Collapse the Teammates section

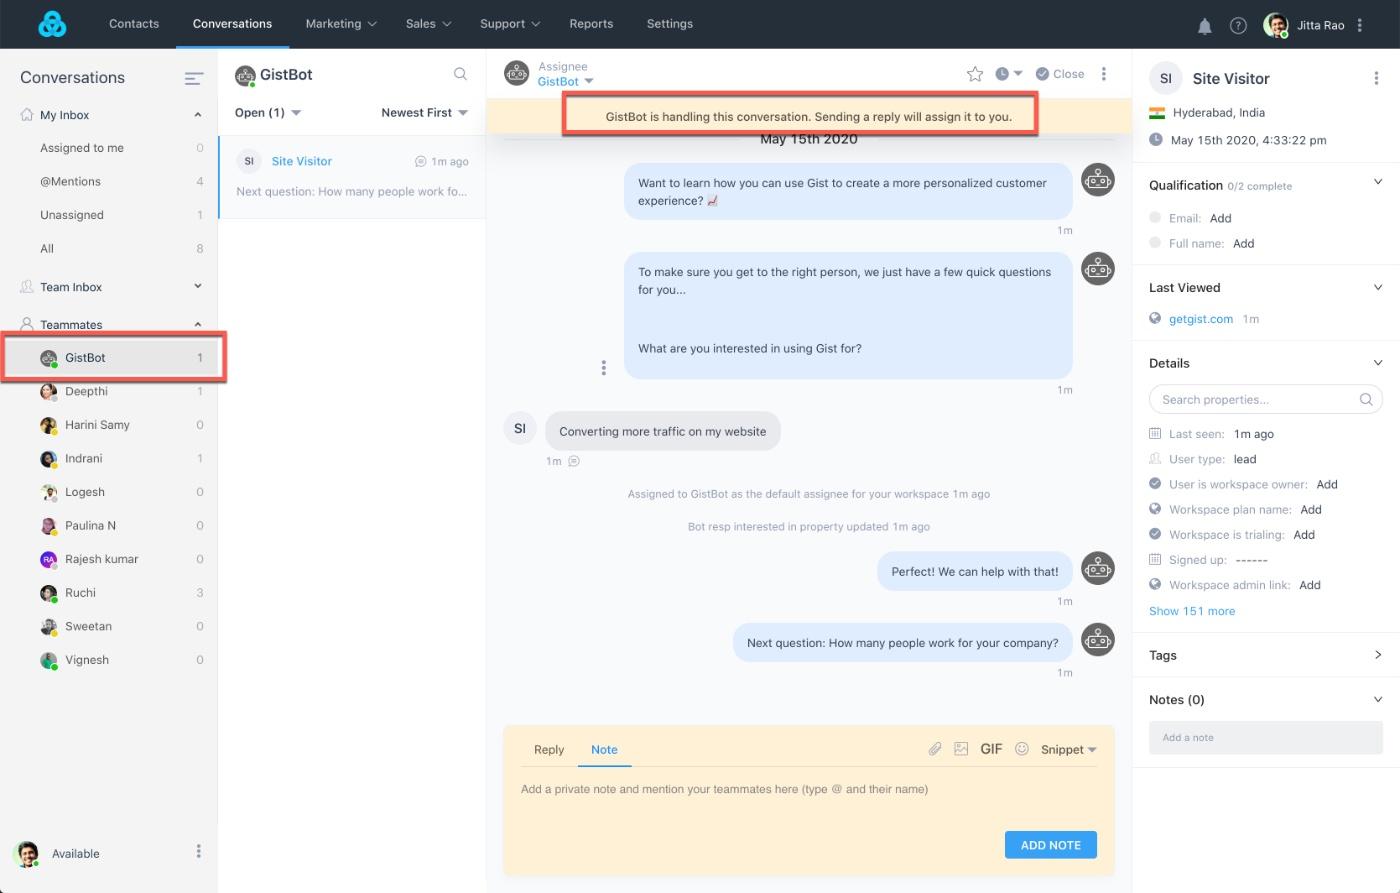pos(197,324)
